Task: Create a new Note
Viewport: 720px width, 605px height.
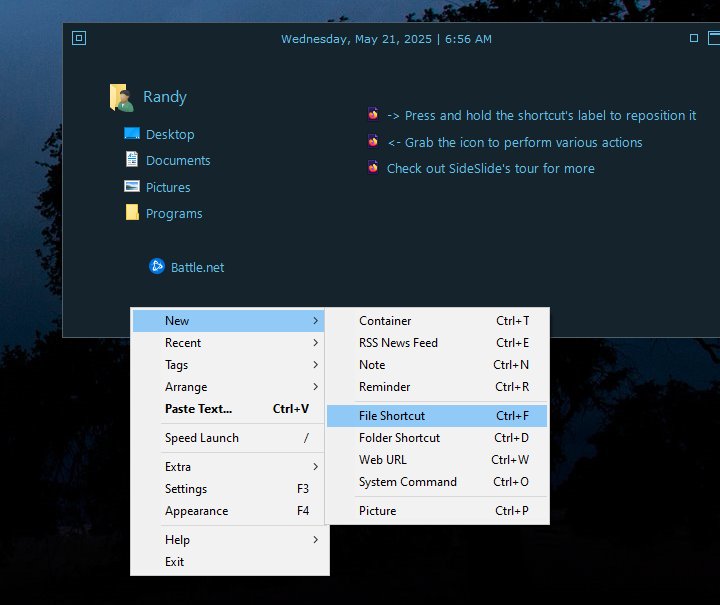Action: click(437, 365)
